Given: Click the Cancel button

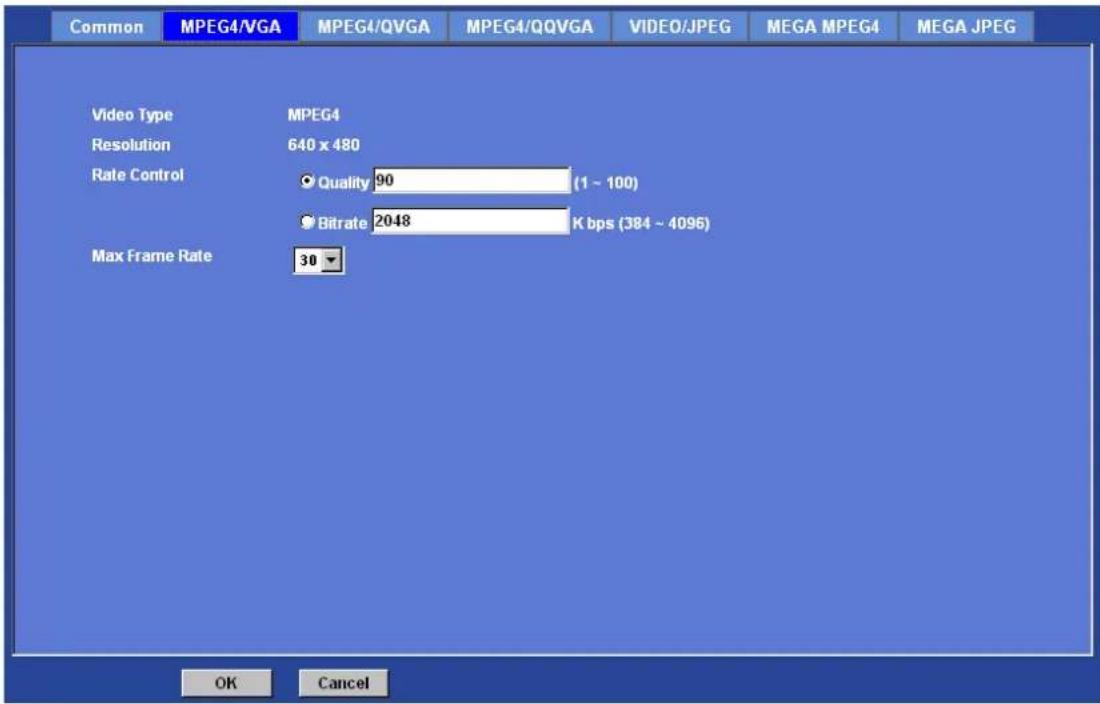Looking at the screenshot, I should pyautogui.click(x=343, y=683).
